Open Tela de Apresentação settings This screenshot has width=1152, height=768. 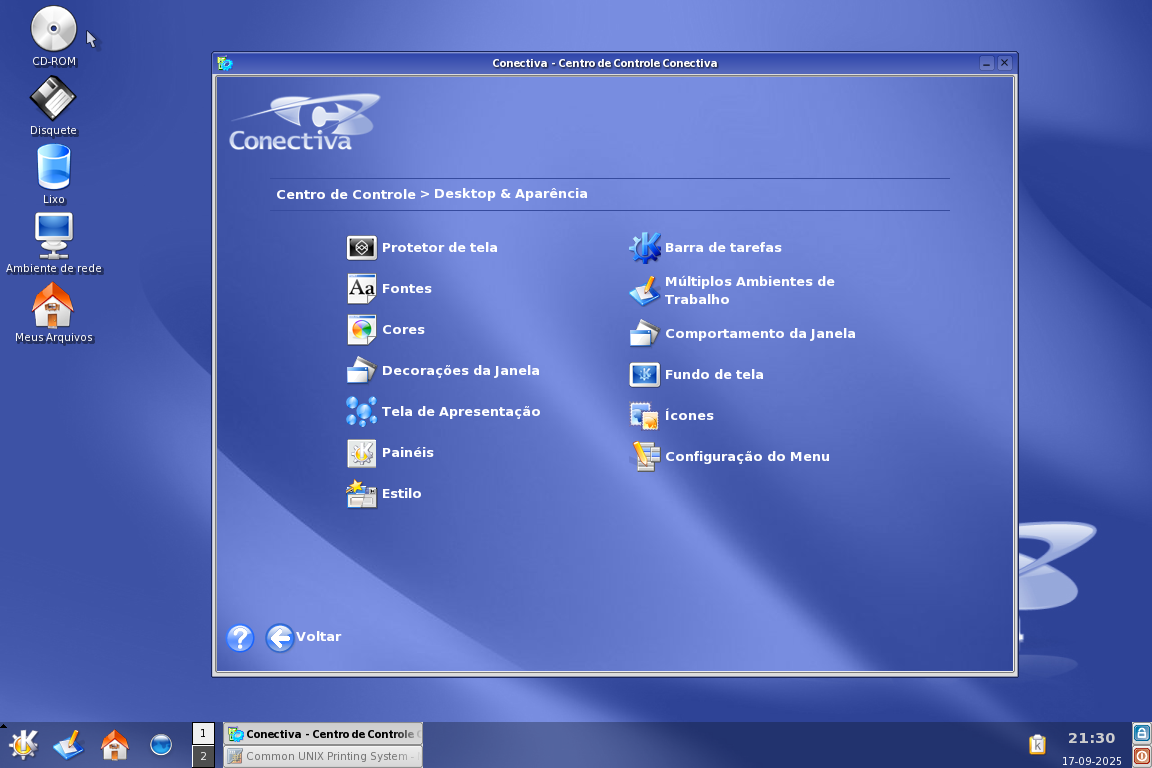click(x=461, y=411)
